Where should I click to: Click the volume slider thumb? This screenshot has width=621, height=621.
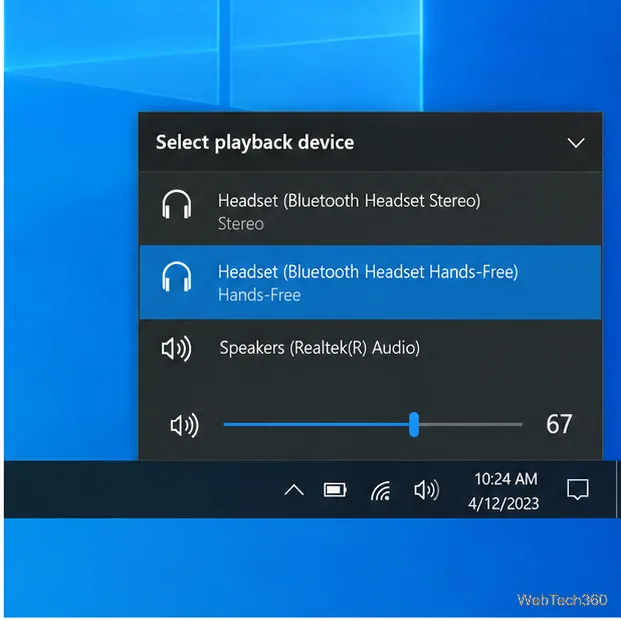414,425
